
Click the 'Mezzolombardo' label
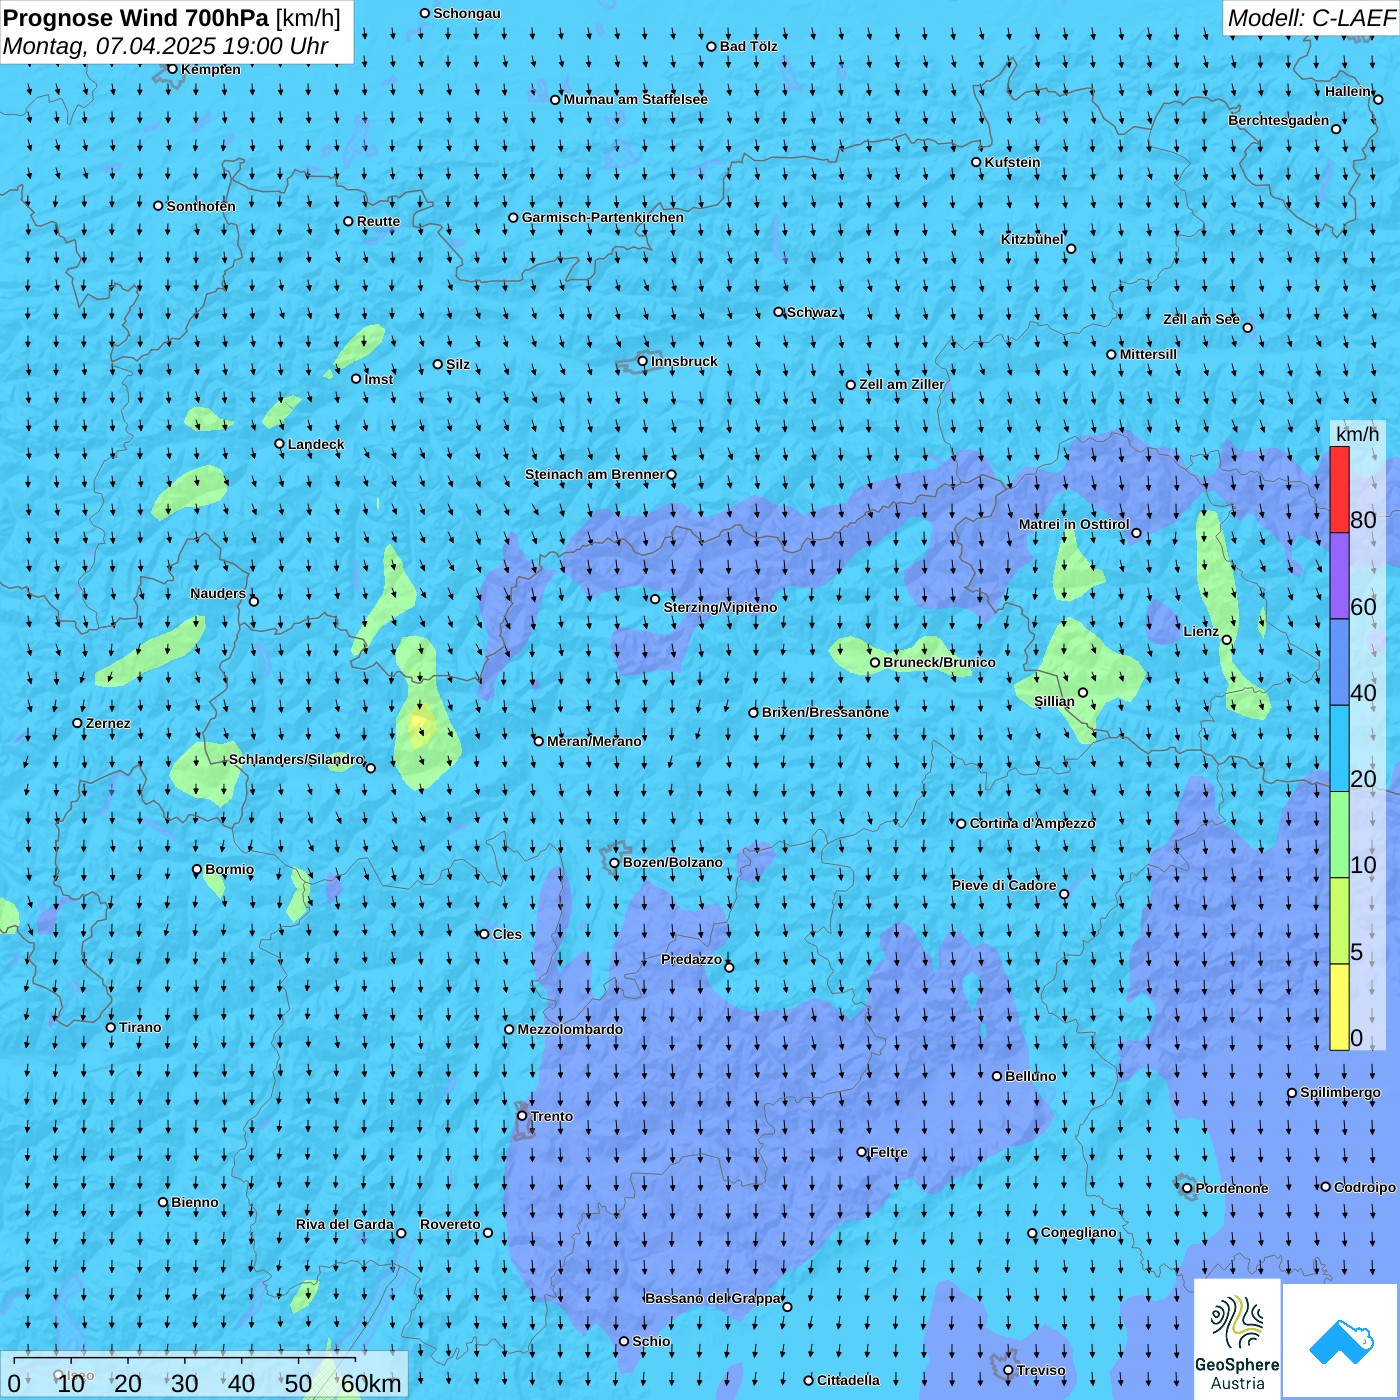(x=570, y=1029)
